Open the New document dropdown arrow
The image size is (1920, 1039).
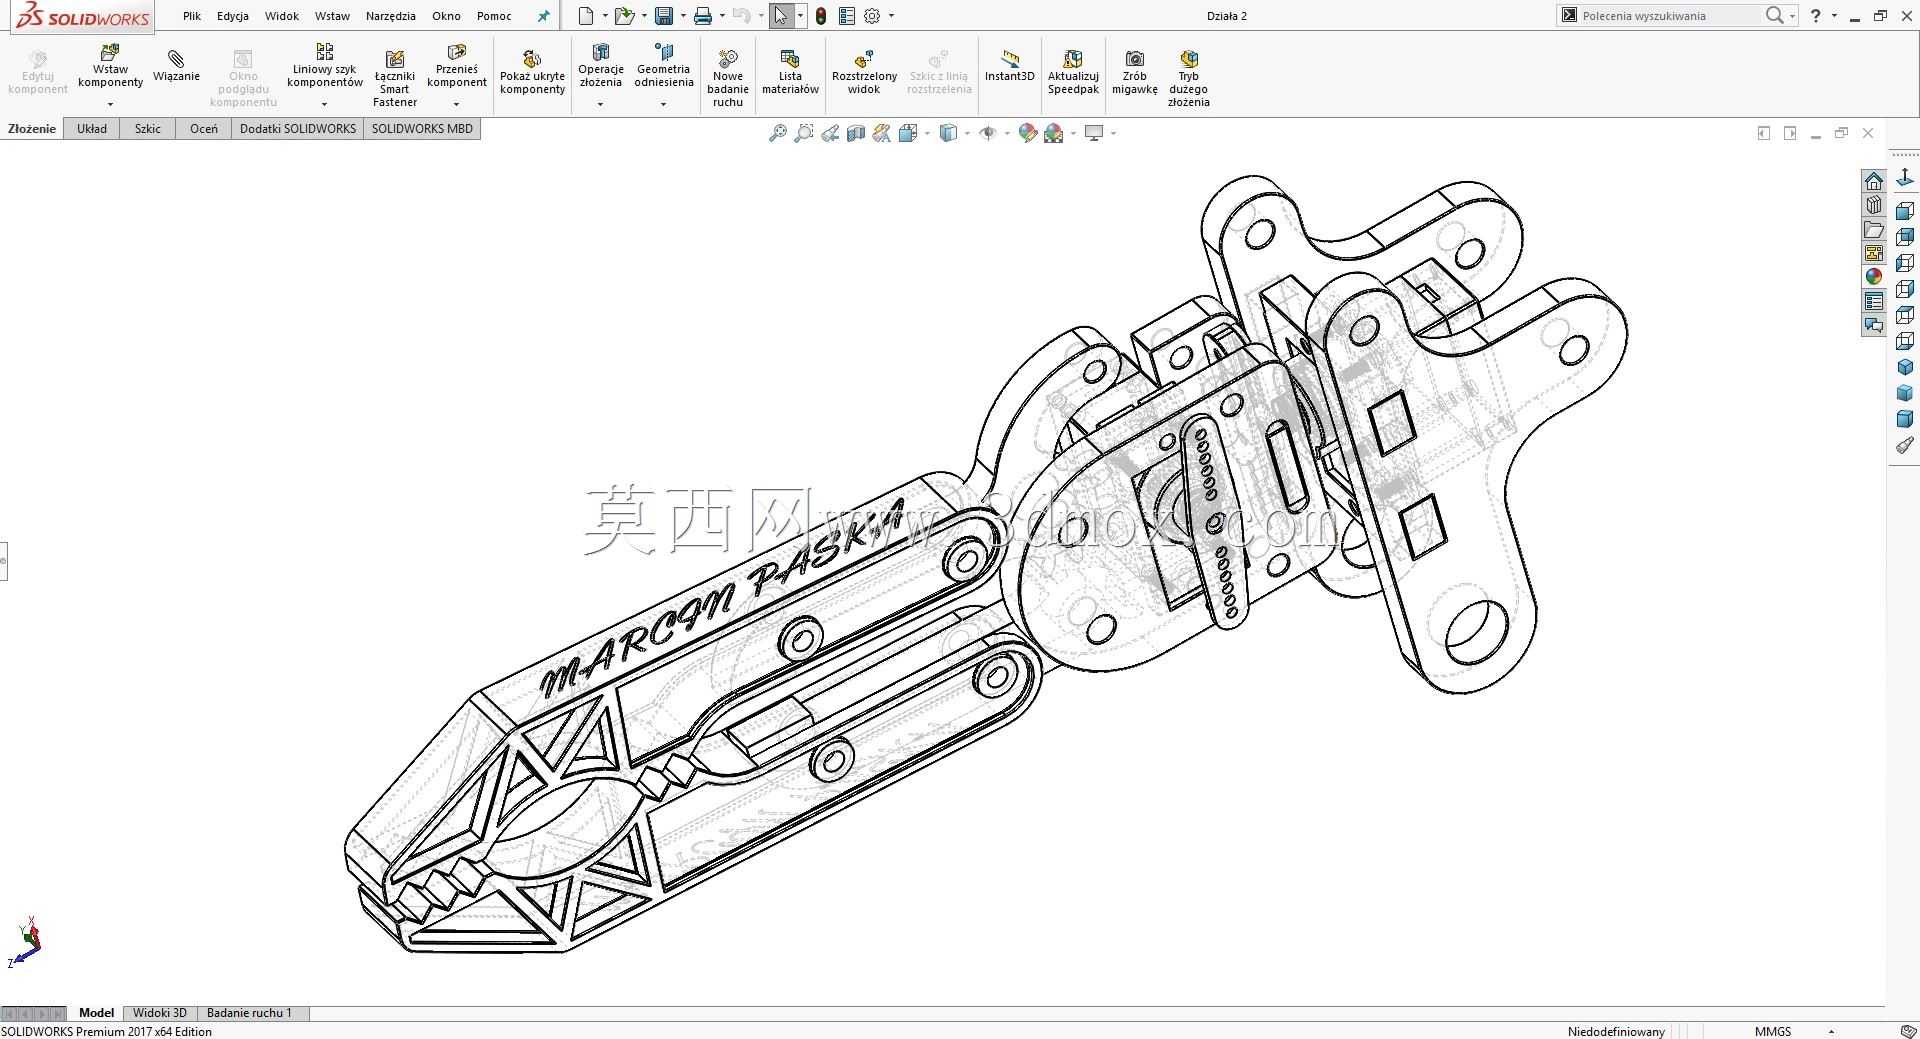tap(605, 16)
